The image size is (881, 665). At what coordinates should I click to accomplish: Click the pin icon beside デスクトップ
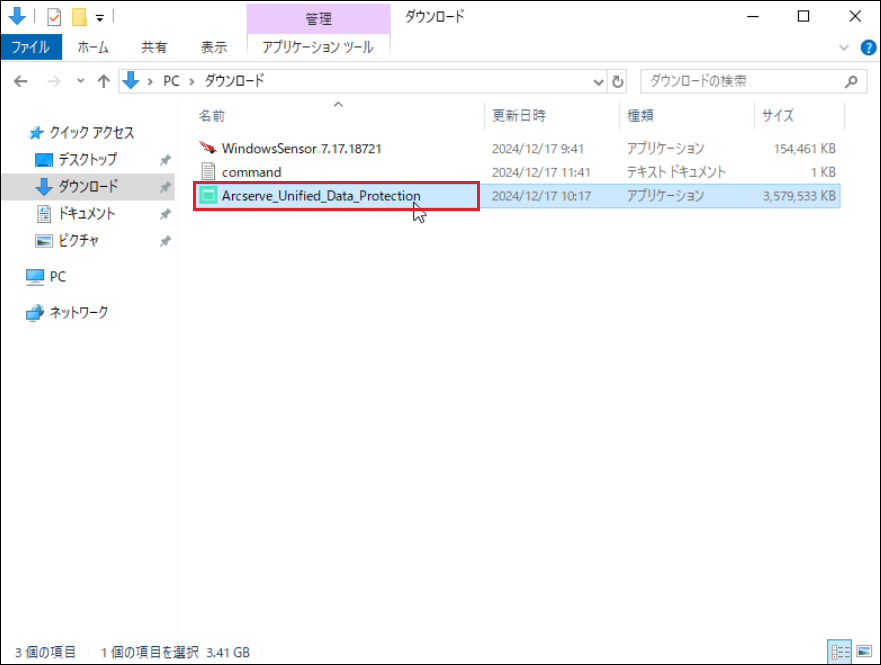point(165,160)
